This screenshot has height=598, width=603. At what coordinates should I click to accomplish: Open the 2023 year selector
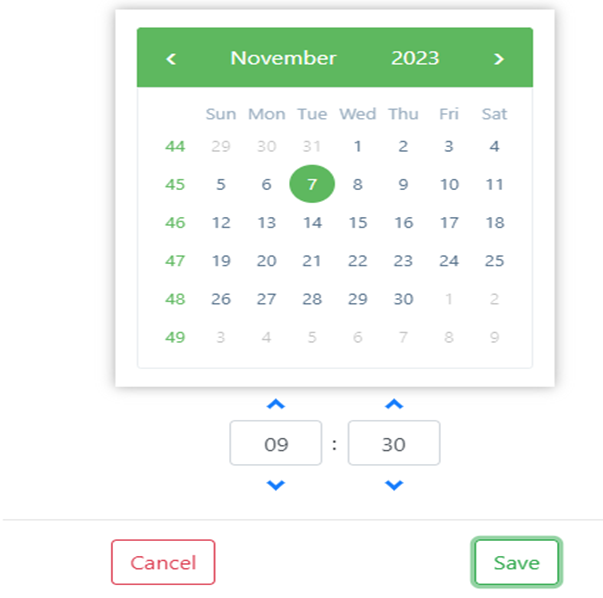click(x=415, y=58)
